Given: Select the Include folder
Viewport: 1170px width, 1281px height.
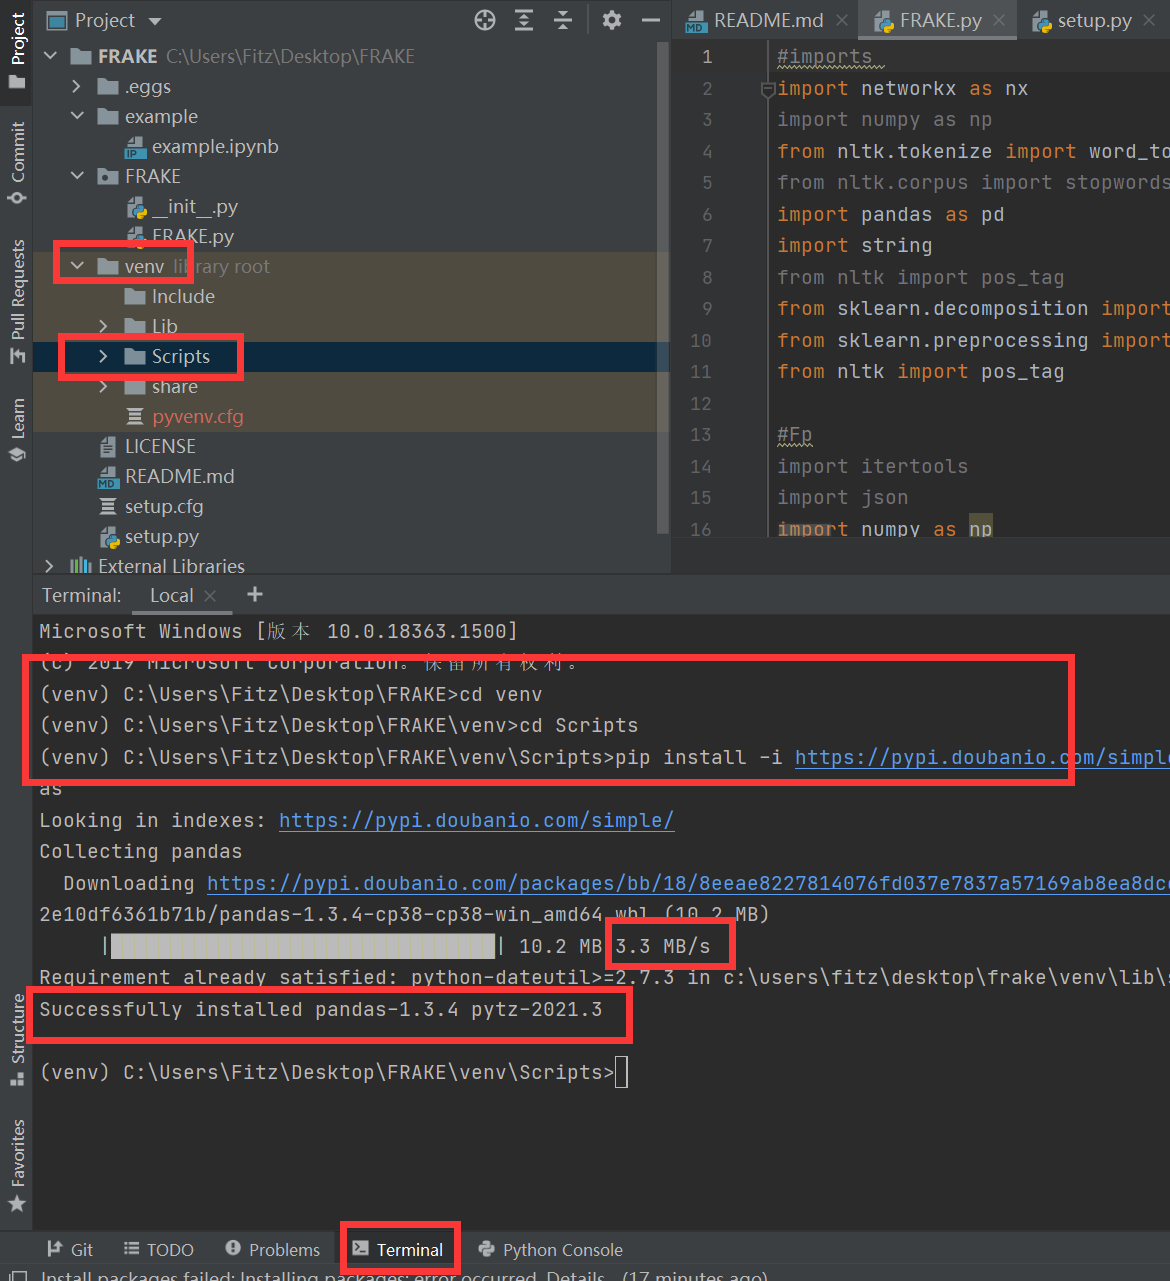Looking at the screenshot, I should click(x=169, y=296).
